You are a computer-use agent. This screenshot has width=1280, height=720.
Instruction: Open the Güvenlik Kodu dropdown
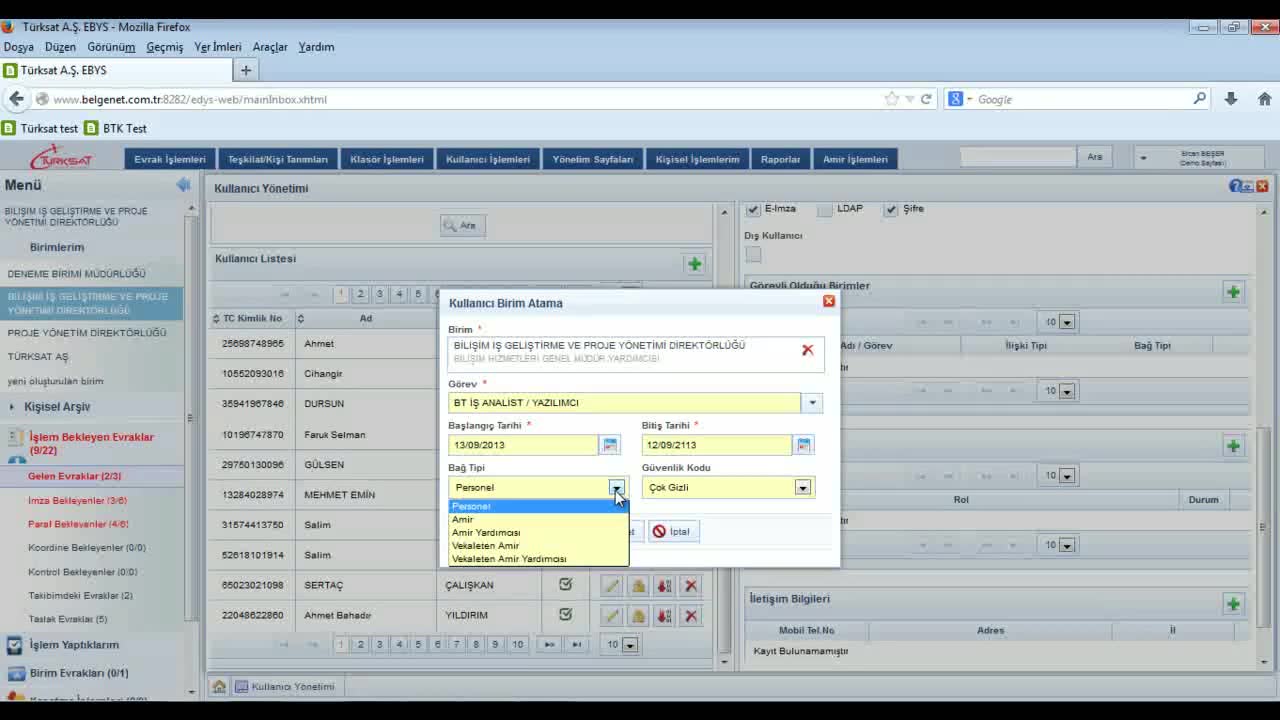(x=802, y=488)
